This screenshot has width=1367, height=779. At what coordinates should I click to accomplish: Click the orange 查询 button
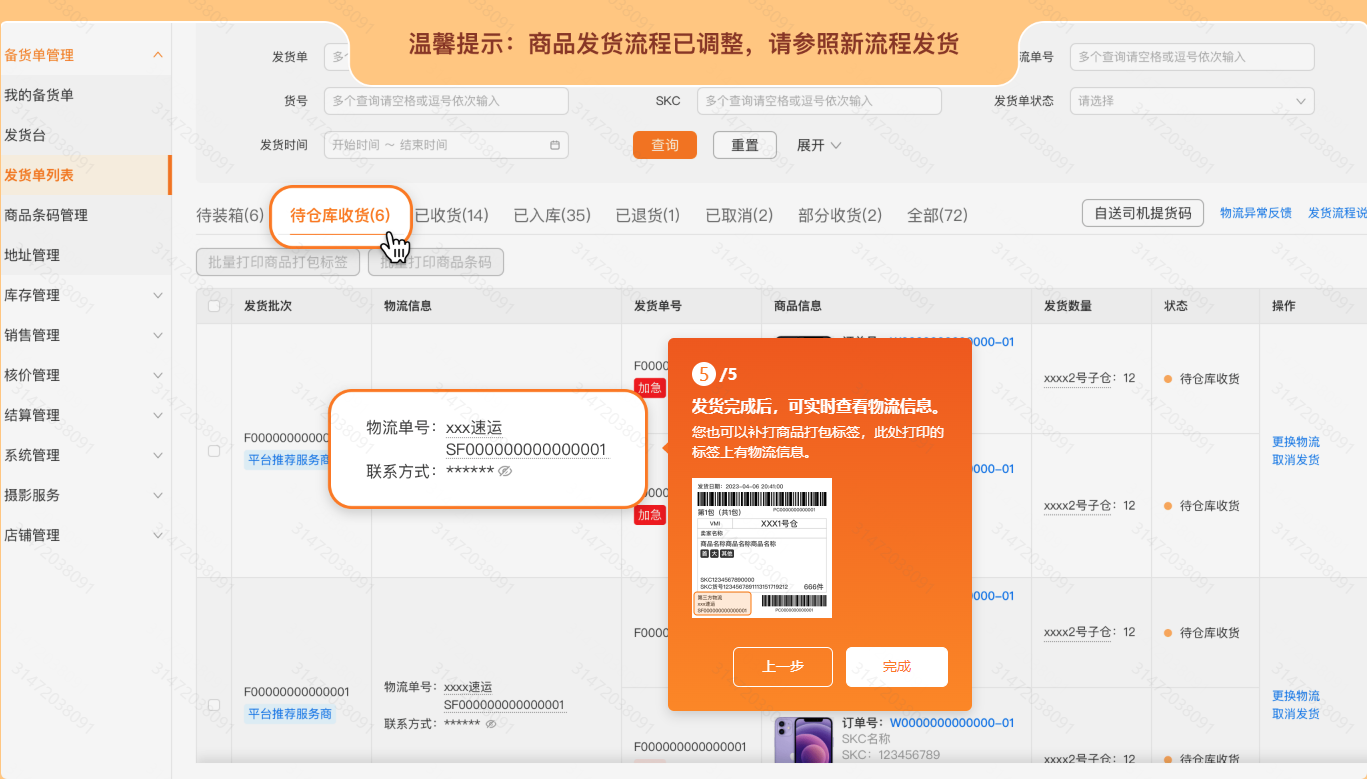pyautogui.click(x=665, y=145)
